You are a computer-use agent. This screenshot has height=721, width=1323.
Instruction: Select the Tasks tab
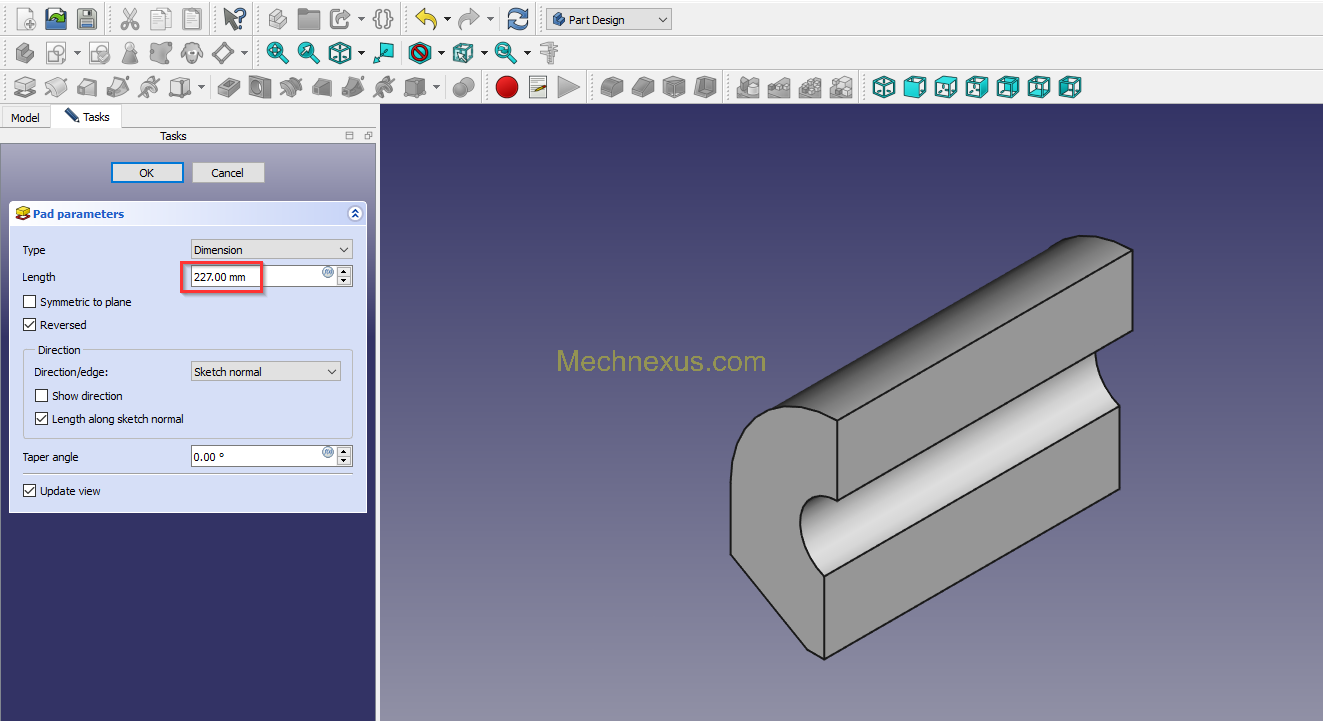click(87, 117)
